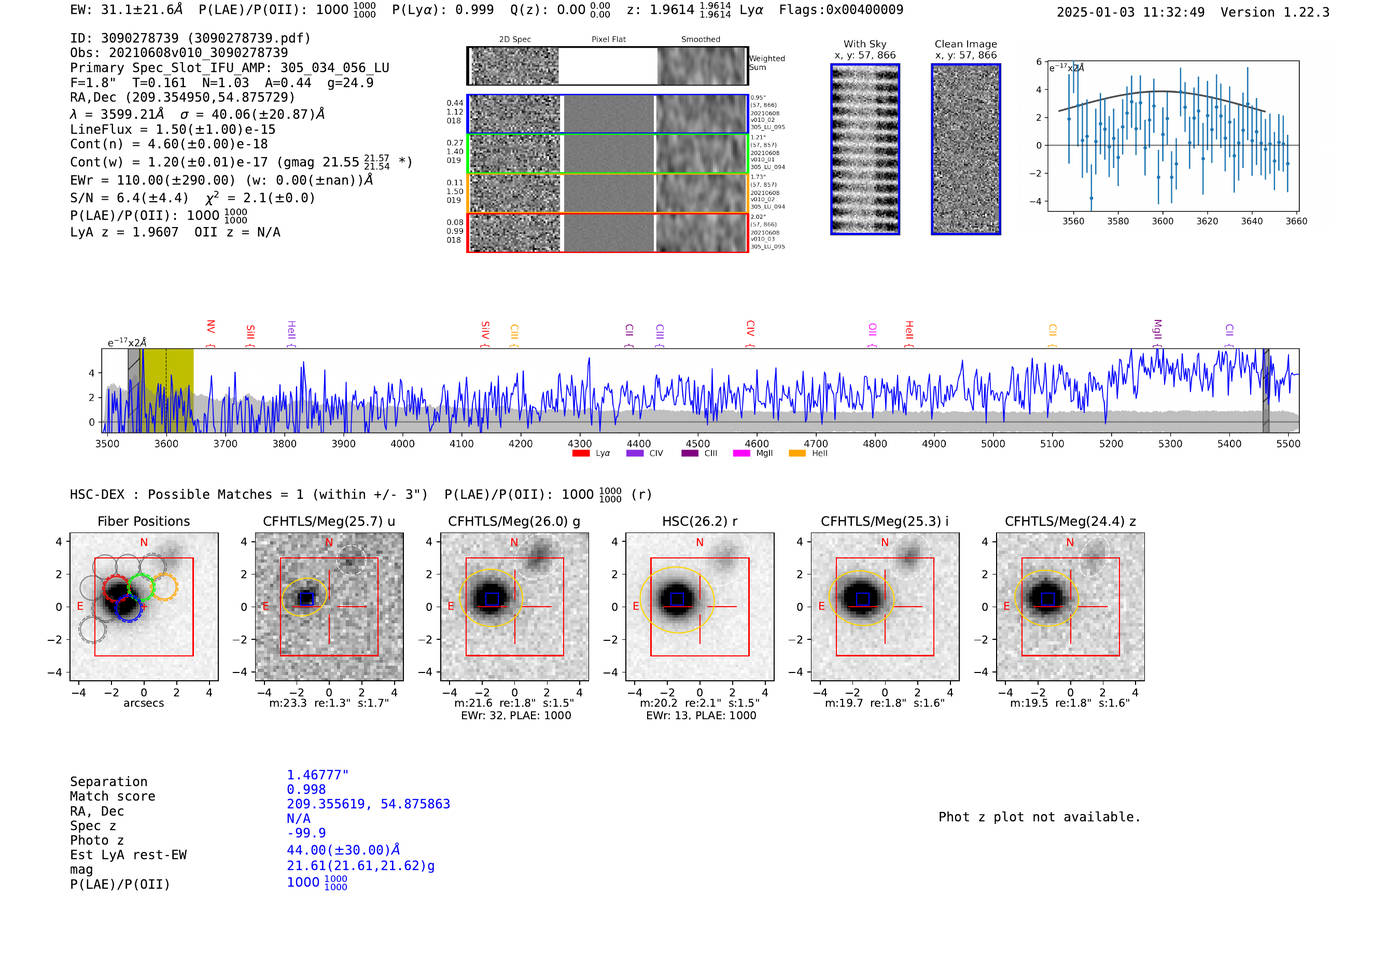Click the With Sky image panel
This screenshot has height=953, width=1400.
click(865, 149)
